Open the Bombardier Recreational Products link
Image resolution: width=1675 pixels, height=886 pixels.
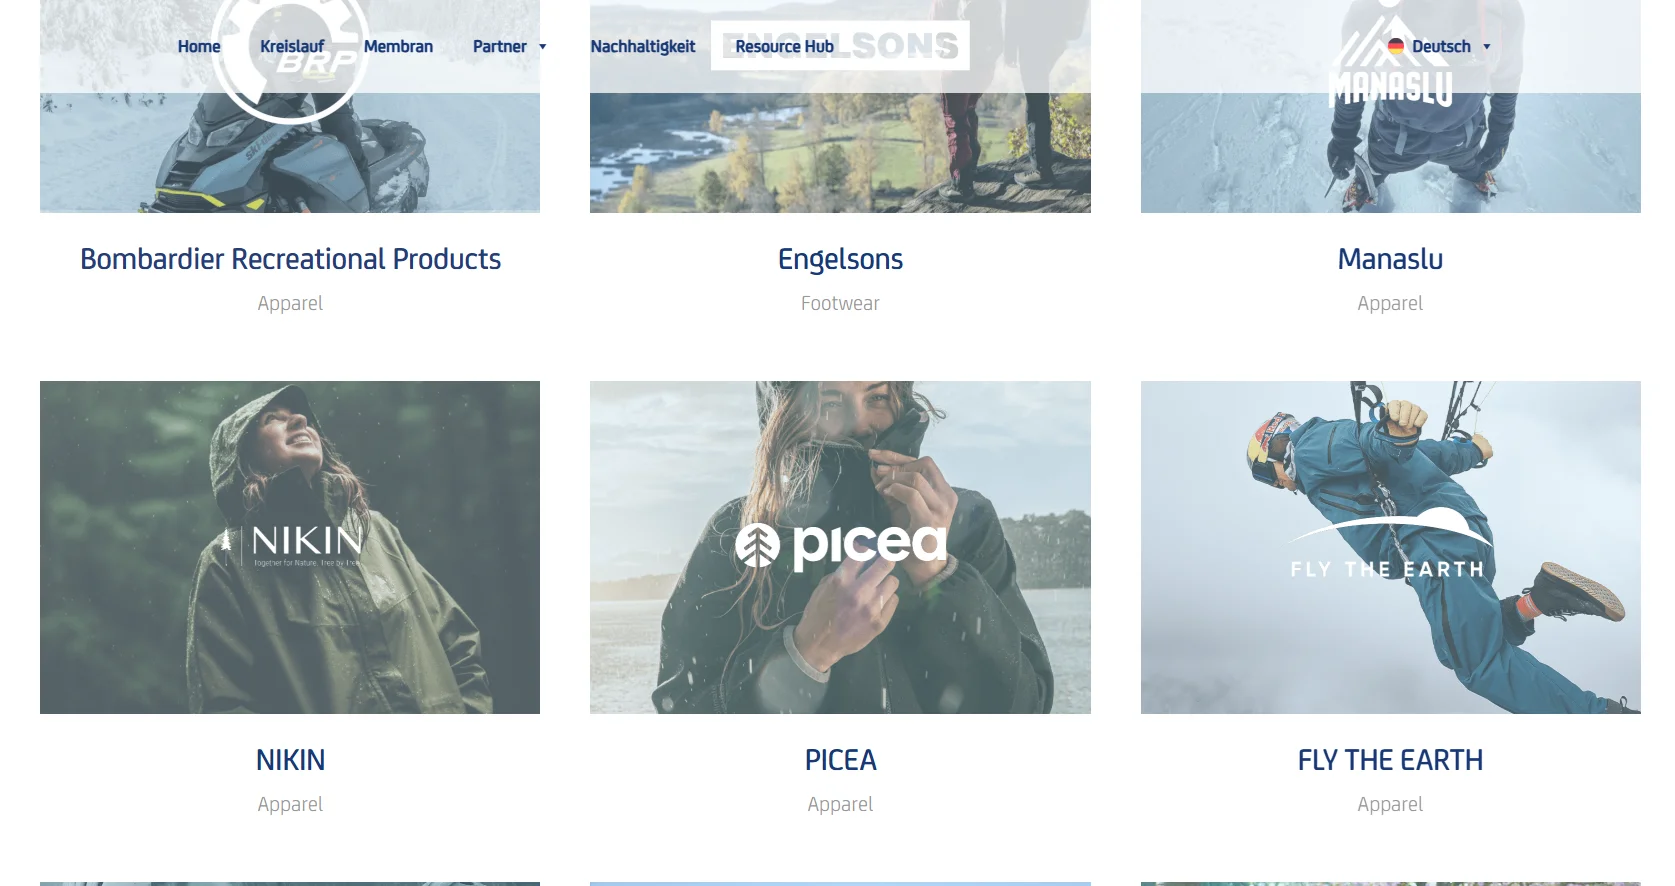(x=290, y=259)
